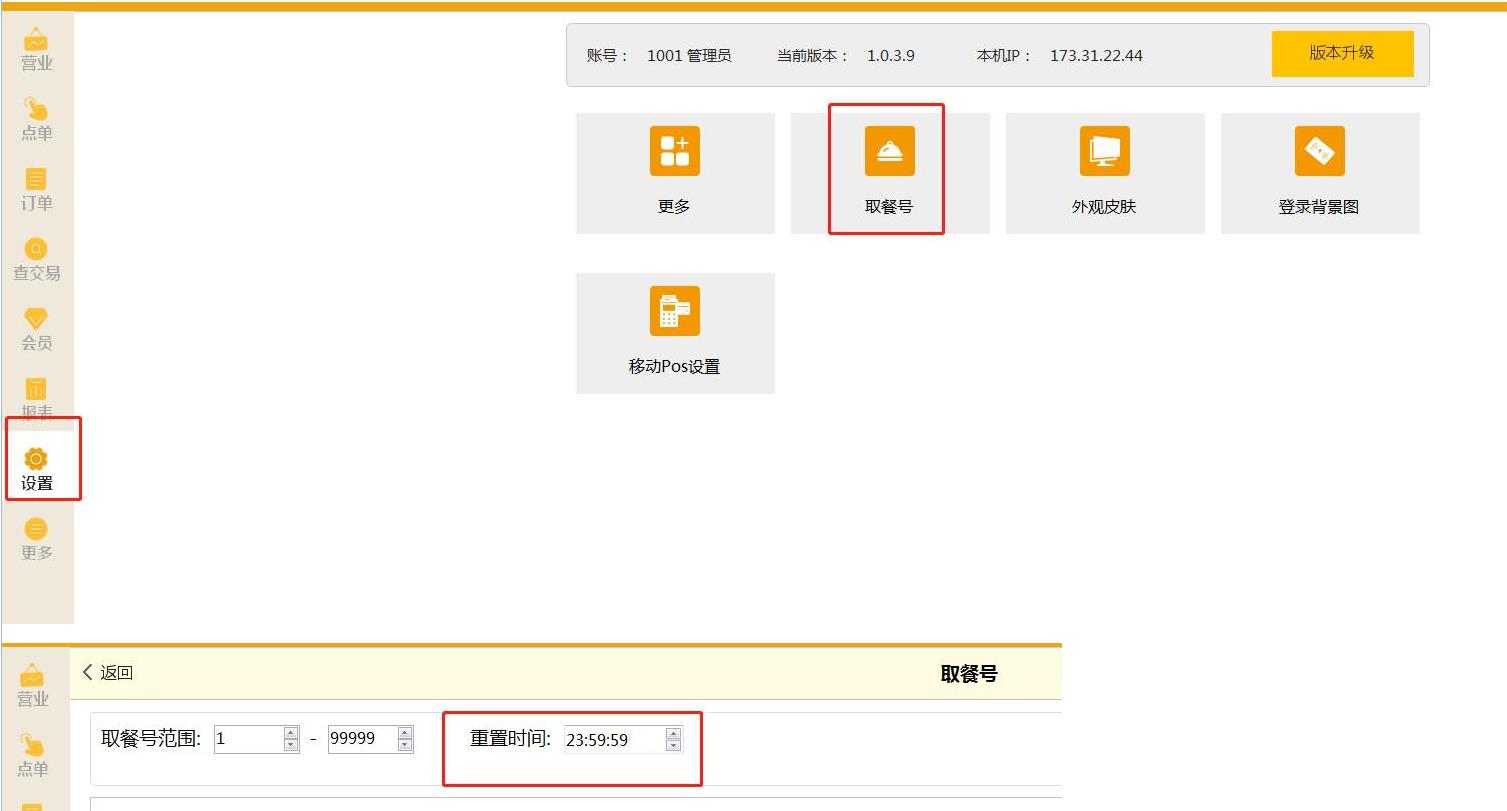The height and width of the screenshot is (811, 1507).
Task: Click the 版本升级 upgrade button
Action: [1342, 53]
